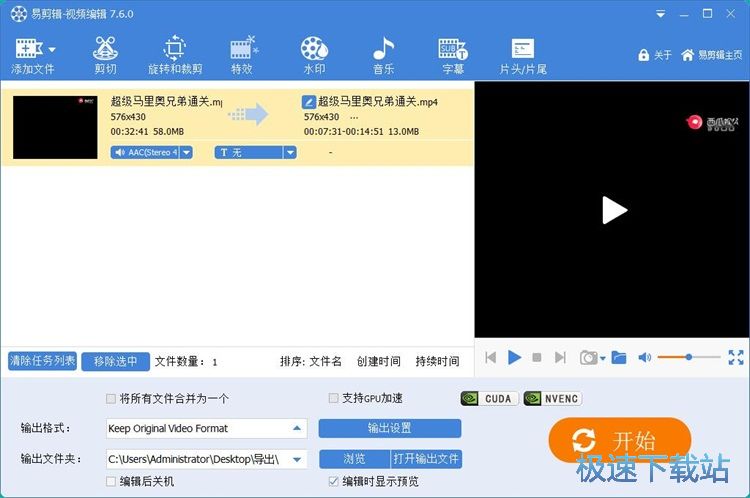Viewport: 750px width, 498px height.
Task: Click the ellipsis next to output 576x430
Action: [x=354, y=117]
